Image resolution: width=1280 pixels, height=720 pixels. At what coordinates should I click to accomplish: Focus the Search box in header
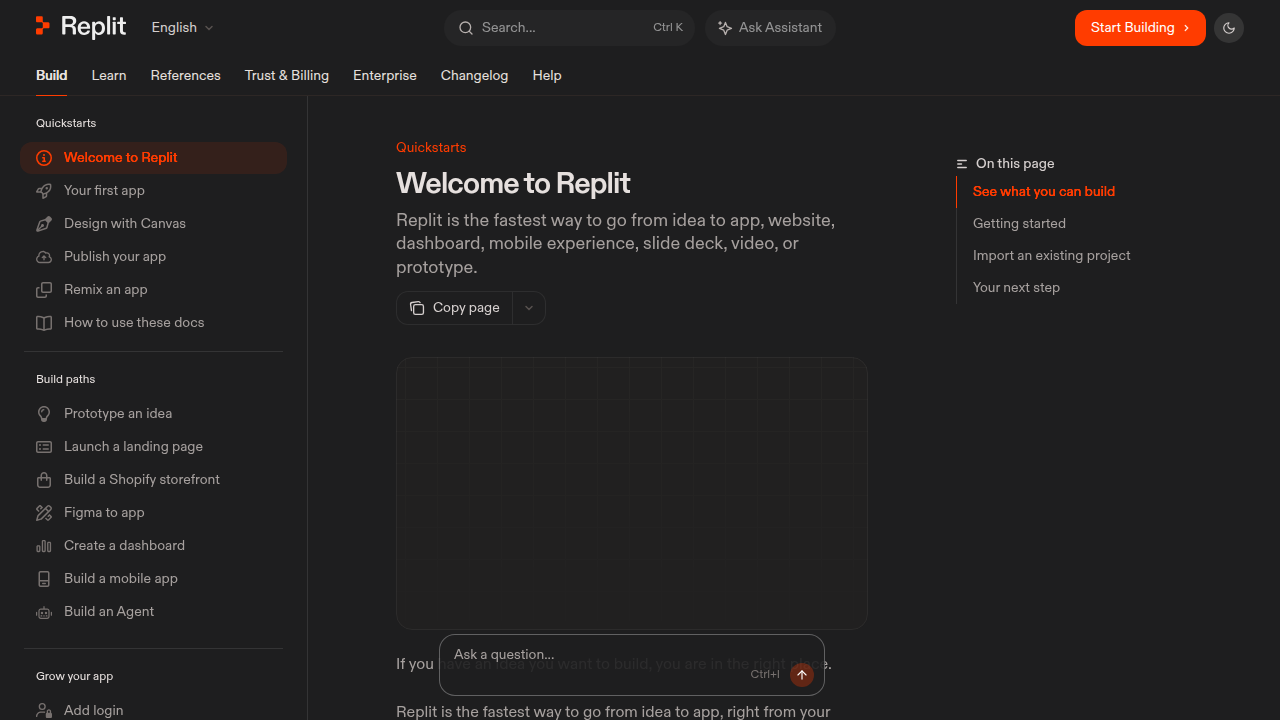tap(570, 28)
